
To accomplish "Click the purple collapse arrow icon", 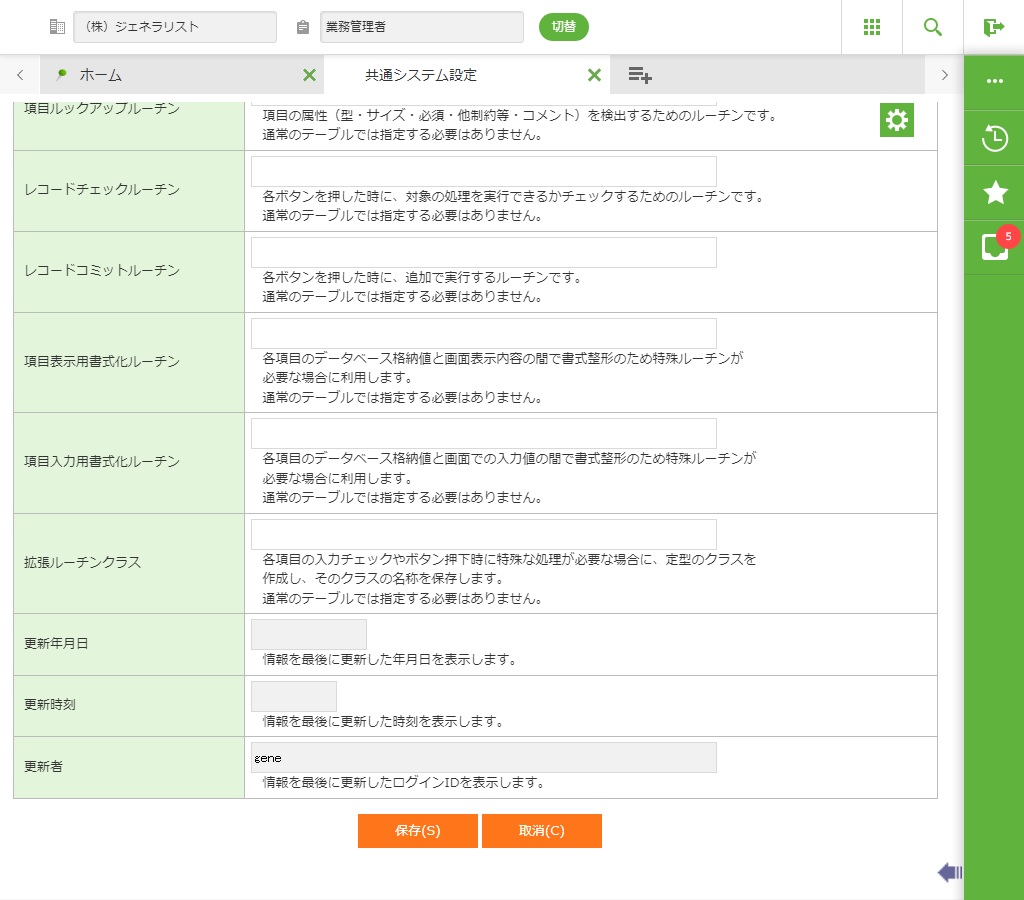I will 949,873.
